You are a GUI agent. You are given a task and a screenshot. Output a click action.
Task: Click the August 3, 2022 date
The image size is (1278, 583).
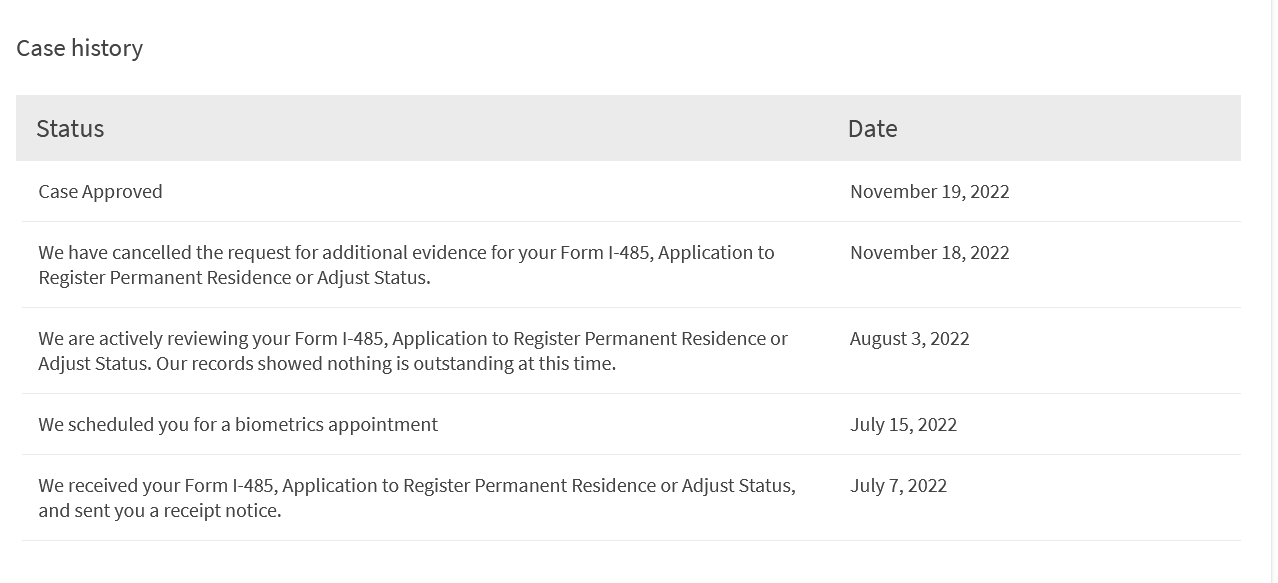click(909, 338)
